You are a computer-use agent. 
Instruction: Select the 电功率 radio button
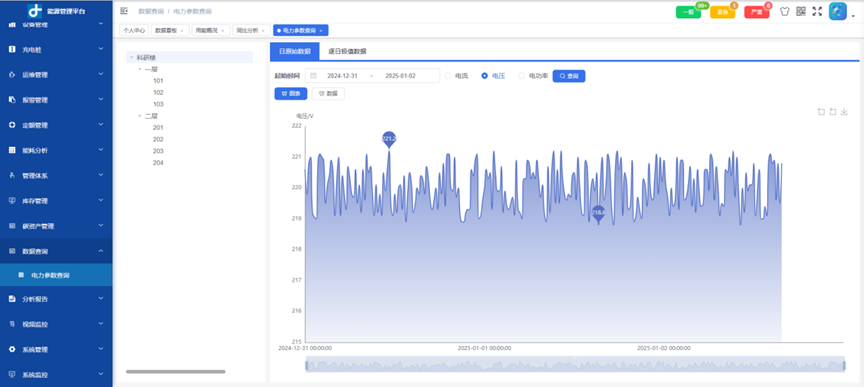(x=521, y=76)
